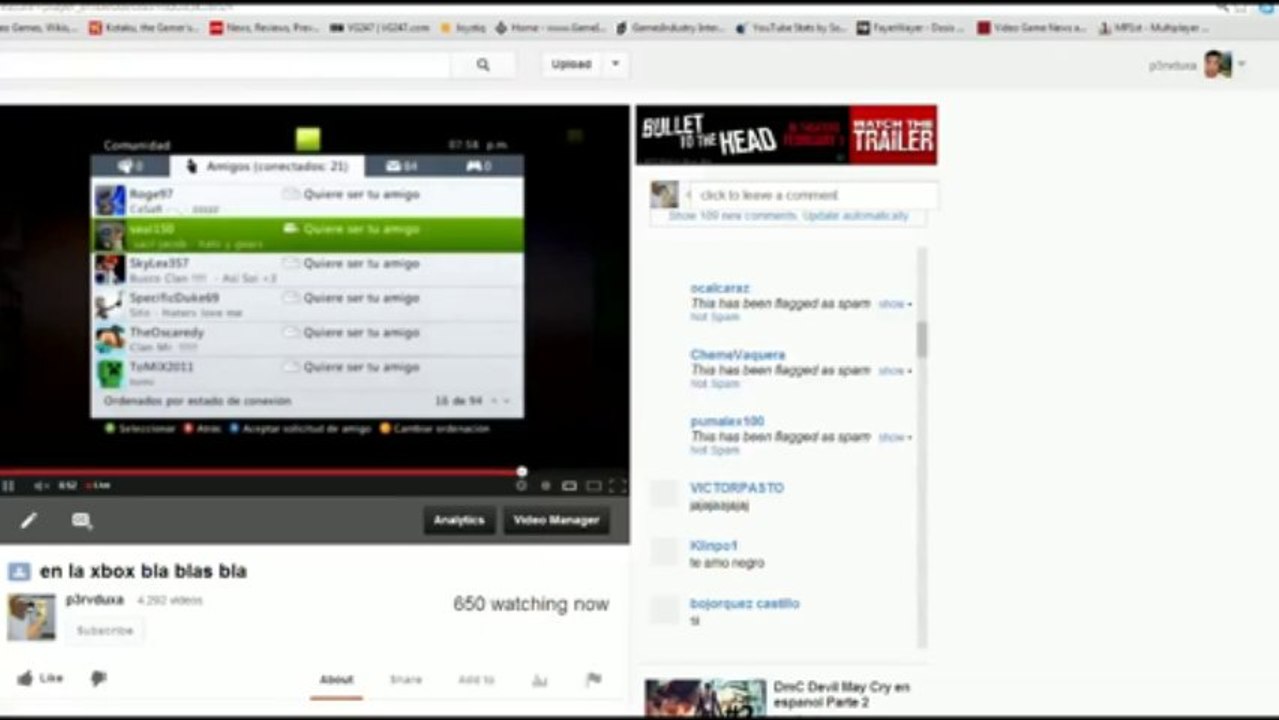Open bojorquez castillo commenter name
The height and width of the screenshot is (720, 1279).
745,604
